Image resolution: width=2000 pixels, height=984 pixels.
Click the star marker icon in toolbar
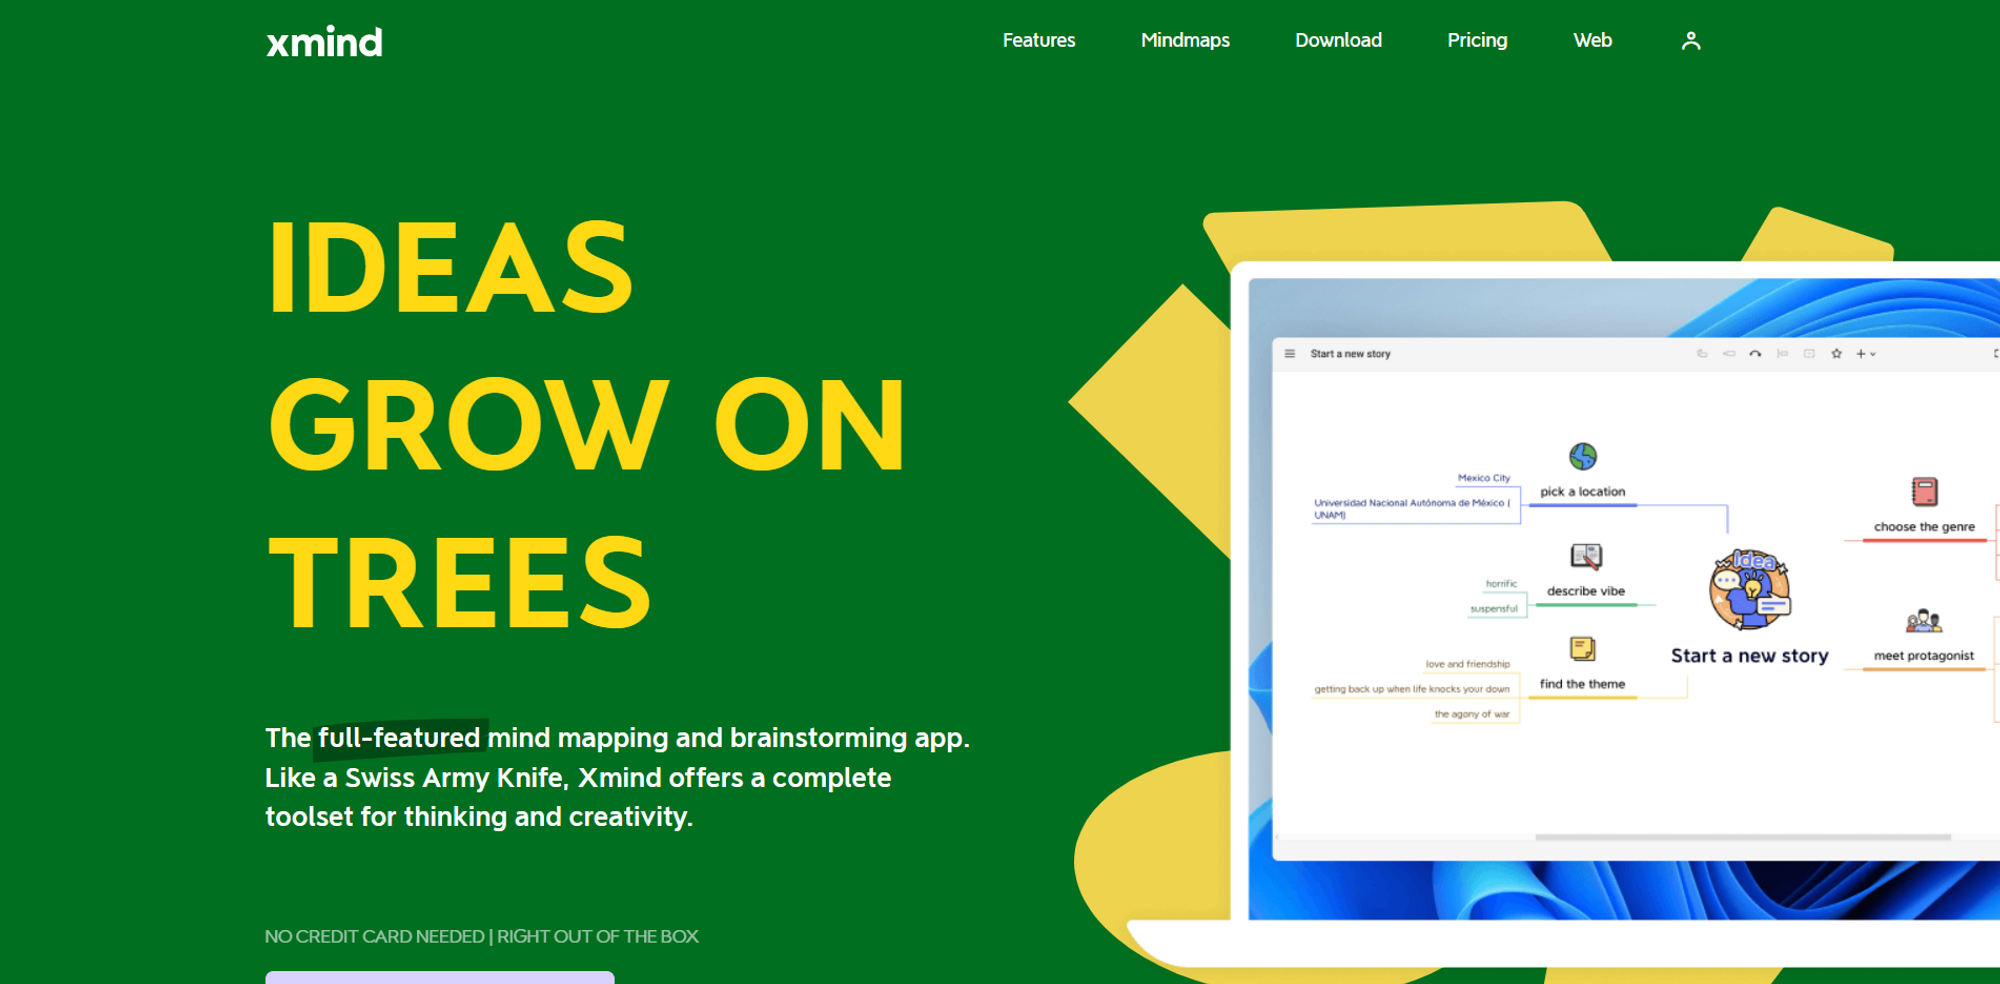click(1836, 354)
